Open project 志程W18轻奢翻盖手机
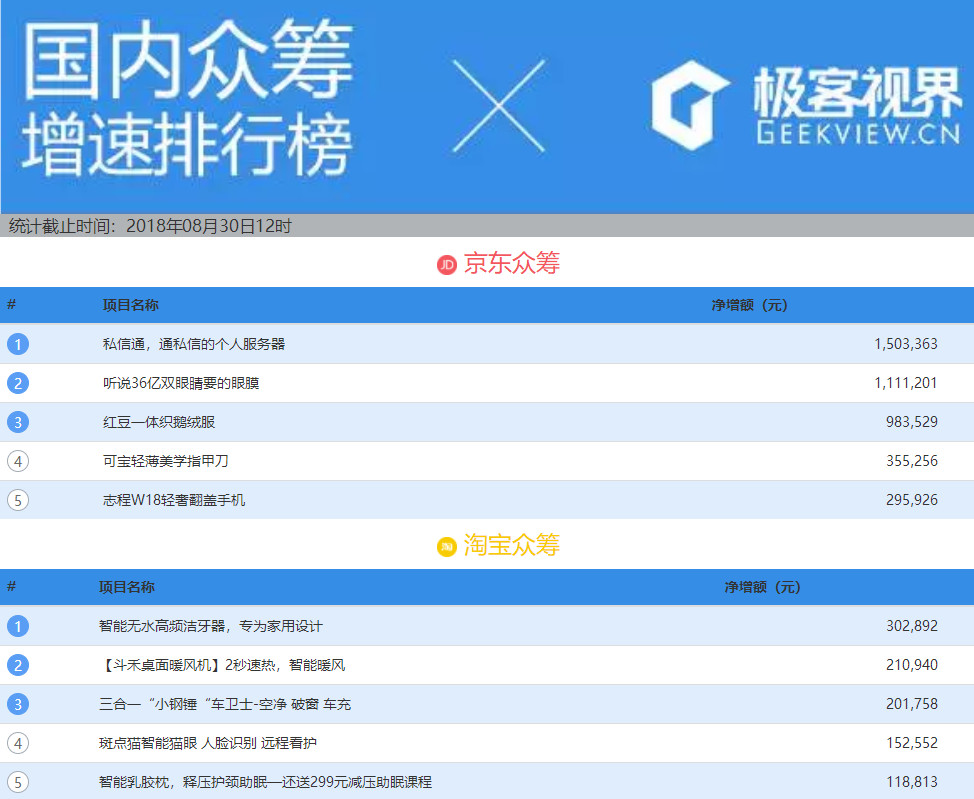The width and height of the screenshot is (974, 799). click(x=174, y=500)
